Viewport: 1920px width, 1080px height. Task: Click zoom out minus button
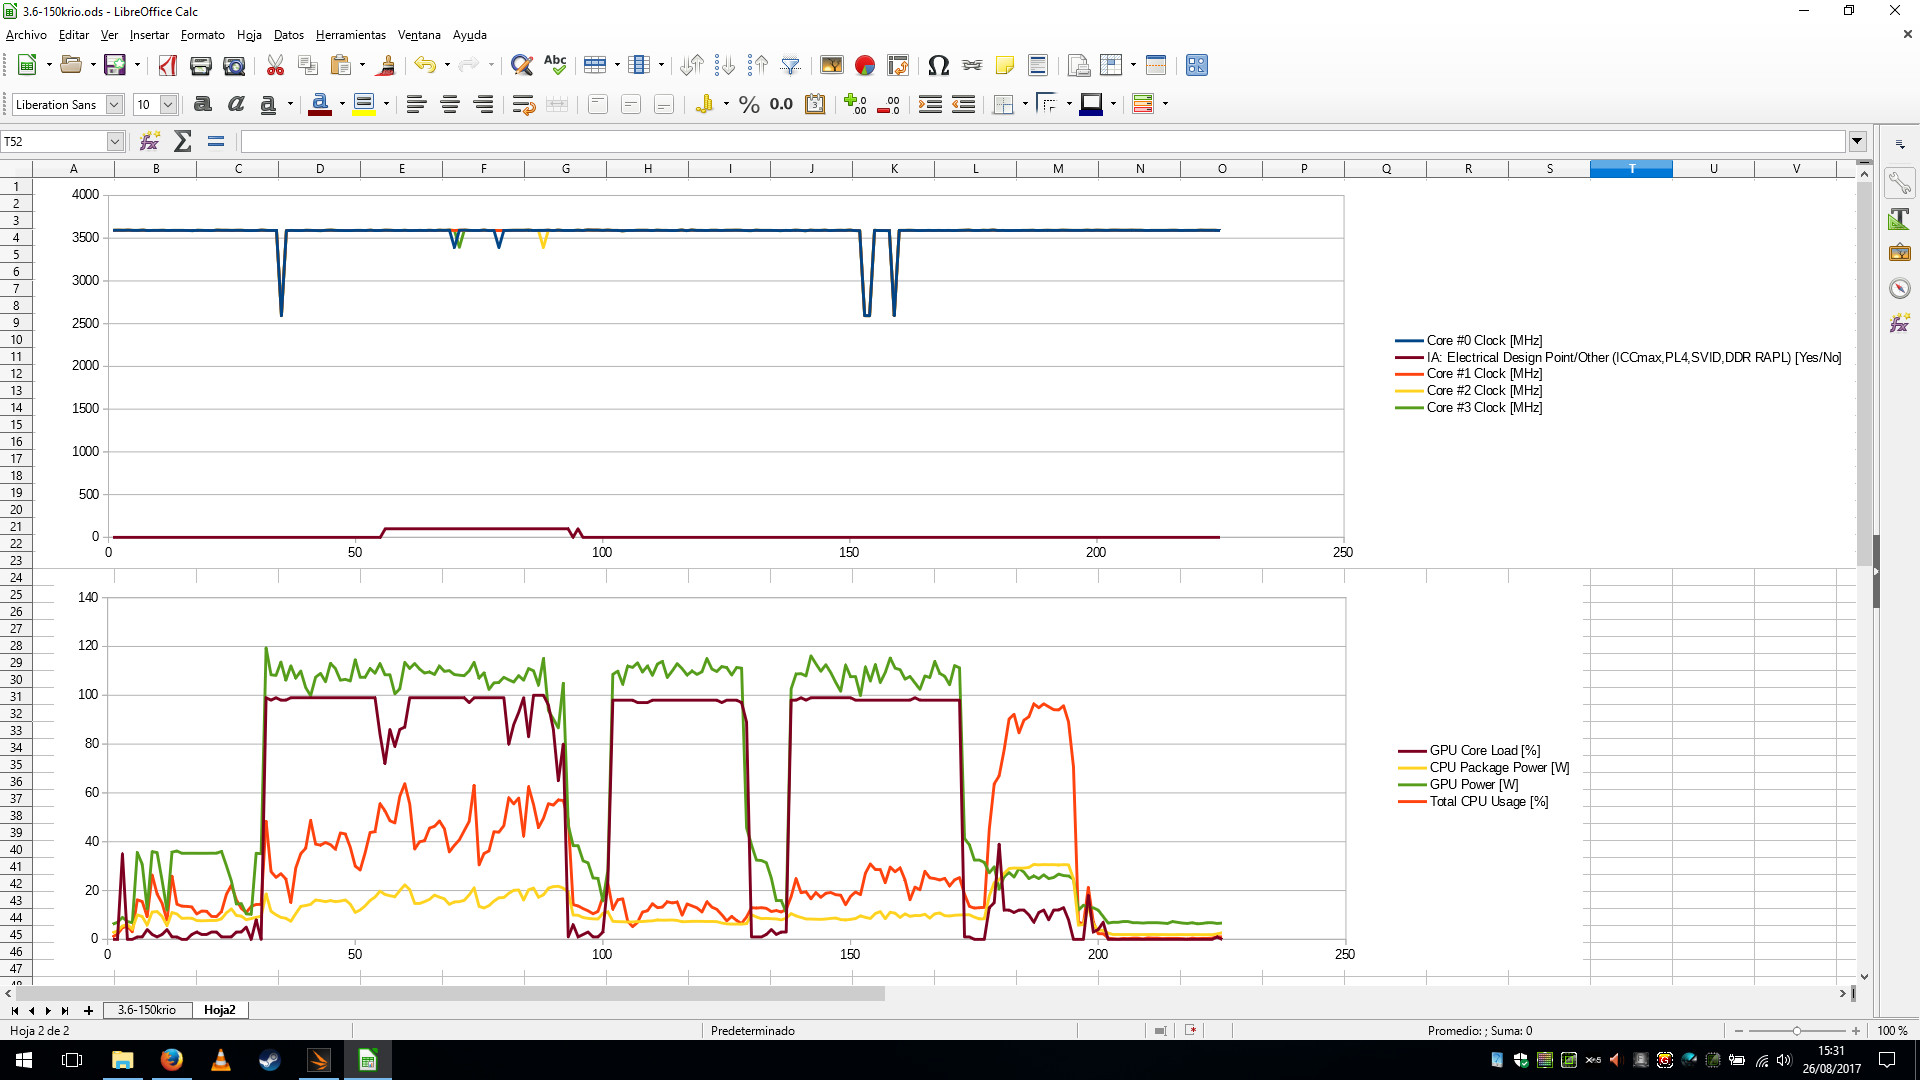click(x=1739, y=1030)
